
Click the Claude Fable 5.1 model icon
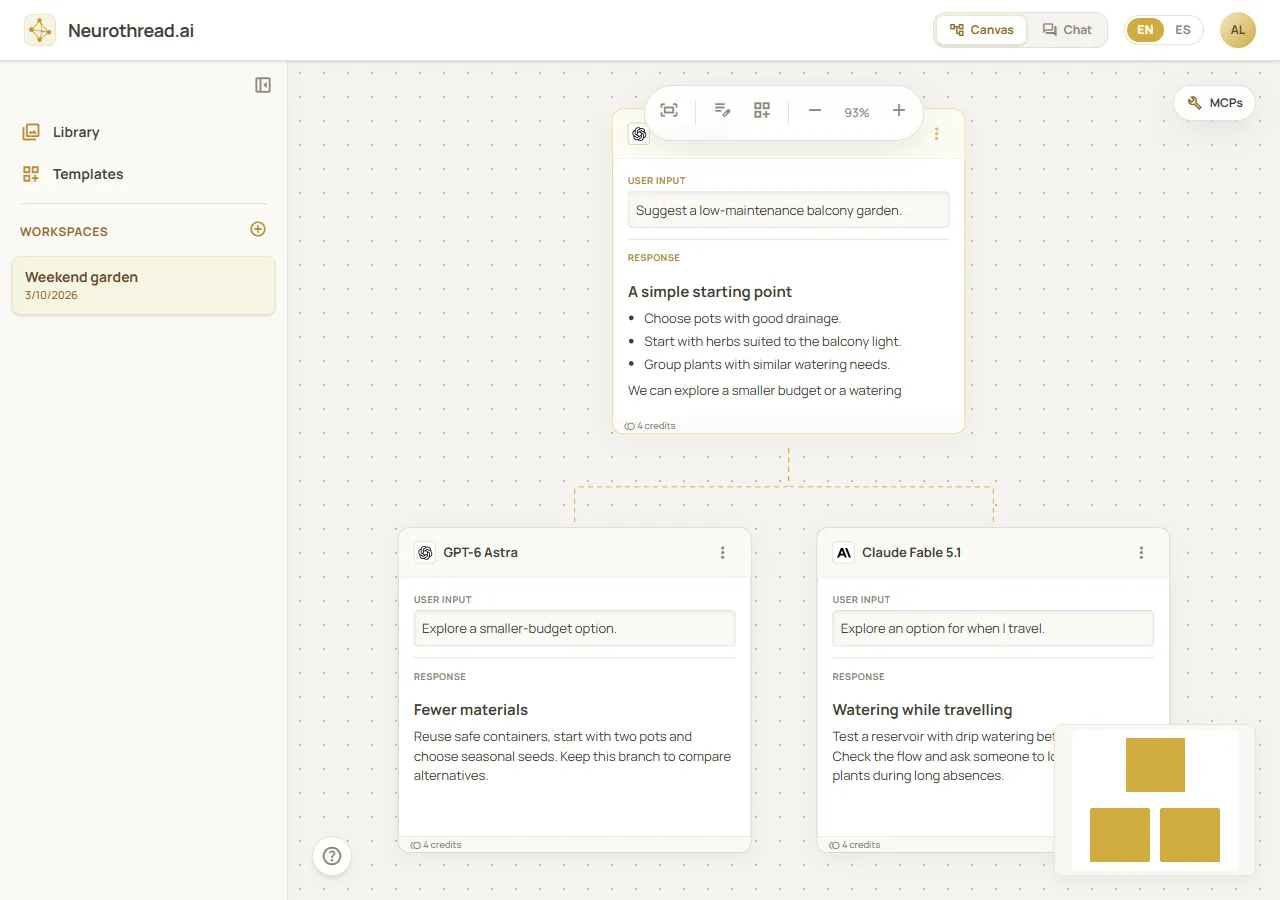click(x=844, y=553)
